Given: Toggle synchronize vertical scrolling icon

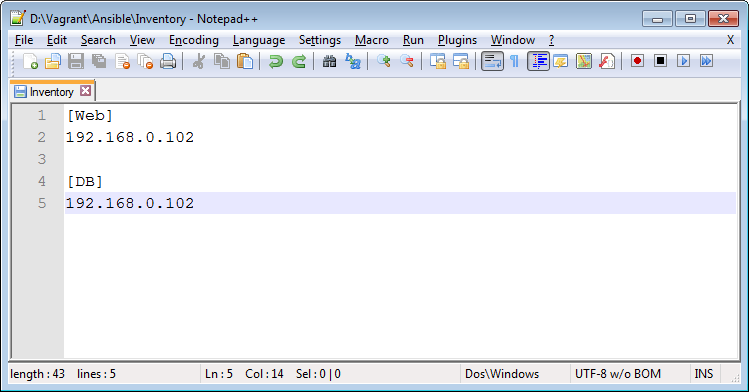Looking at the screenshot, I should pyautogui.click(x=438, y=61).
